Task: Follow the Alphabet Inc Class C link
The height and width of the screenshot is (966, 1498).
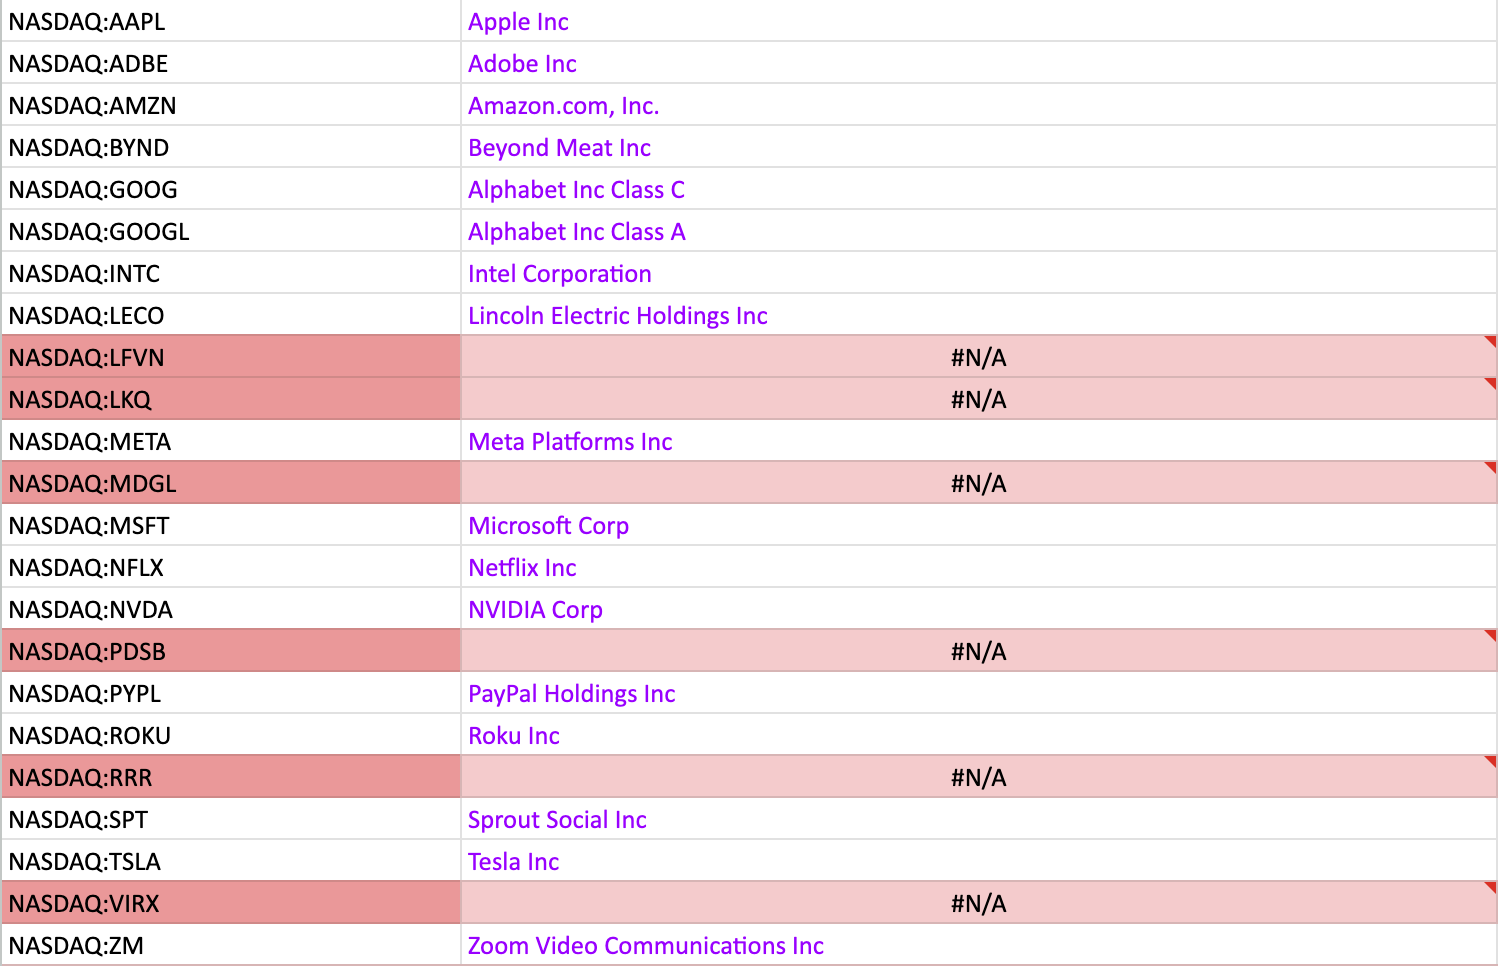Action: pos(576,190)
